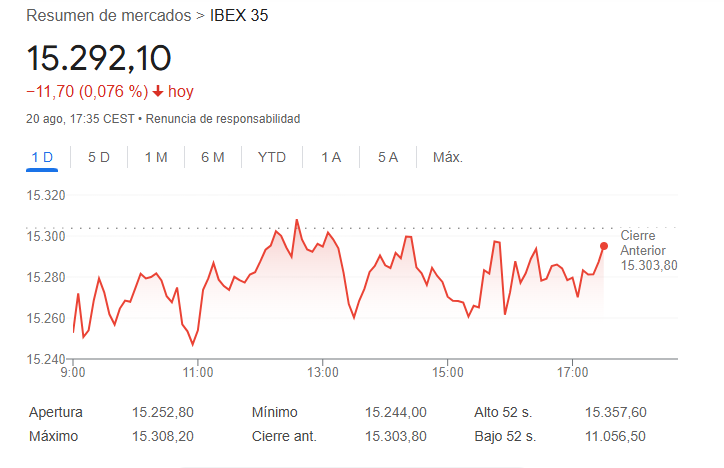Click the Alto 52 s. value

pyautogui.click(x=616, y=412)
